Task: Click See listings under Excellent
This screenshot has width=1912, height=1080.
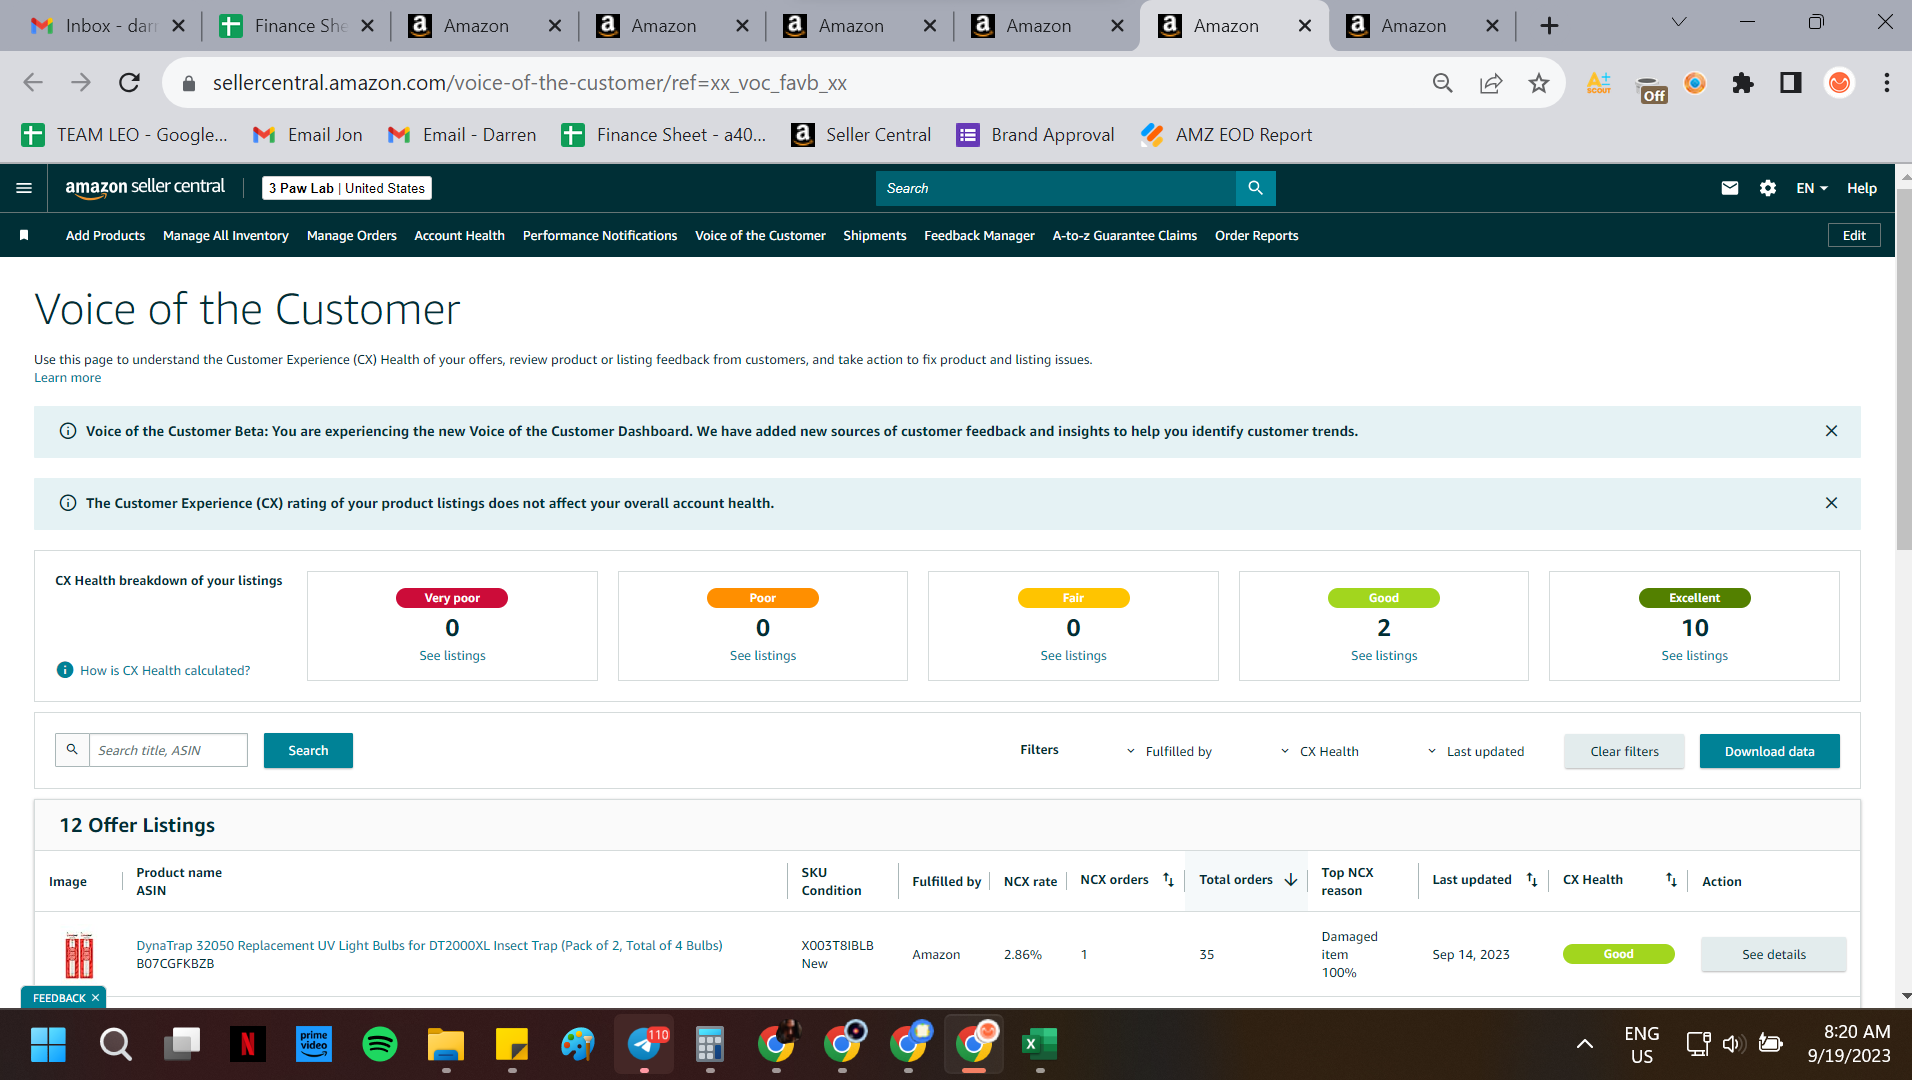Action: click(1694, 656)
